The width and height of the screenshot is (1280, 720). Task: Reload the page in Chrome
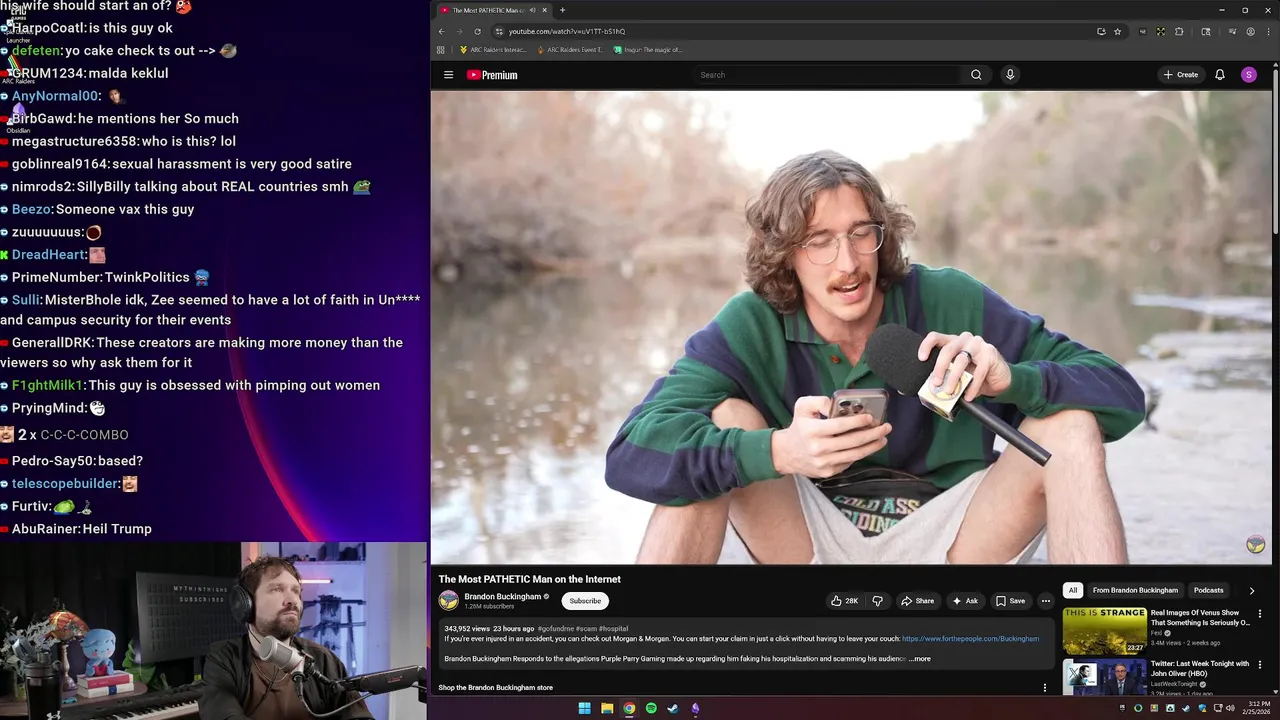point(477,31)
